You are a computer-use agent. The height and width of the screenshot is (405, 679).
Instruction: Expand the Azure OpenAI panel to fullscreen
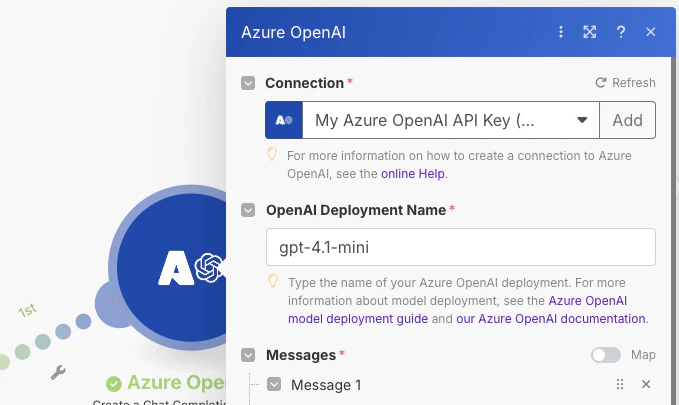[590, 32]
